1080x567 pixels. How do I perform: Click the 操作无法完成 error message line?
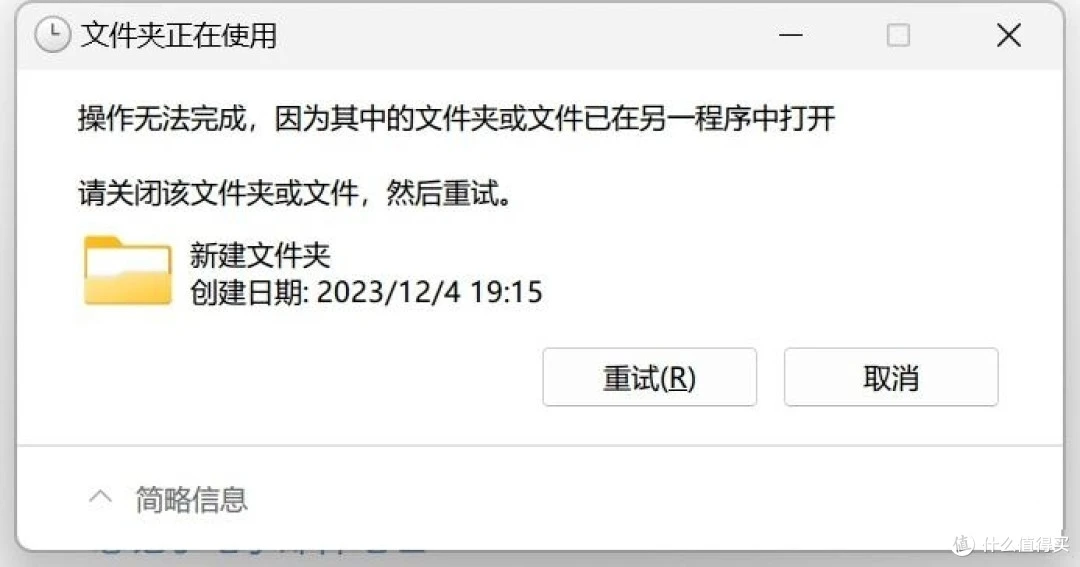coord(457,118)
